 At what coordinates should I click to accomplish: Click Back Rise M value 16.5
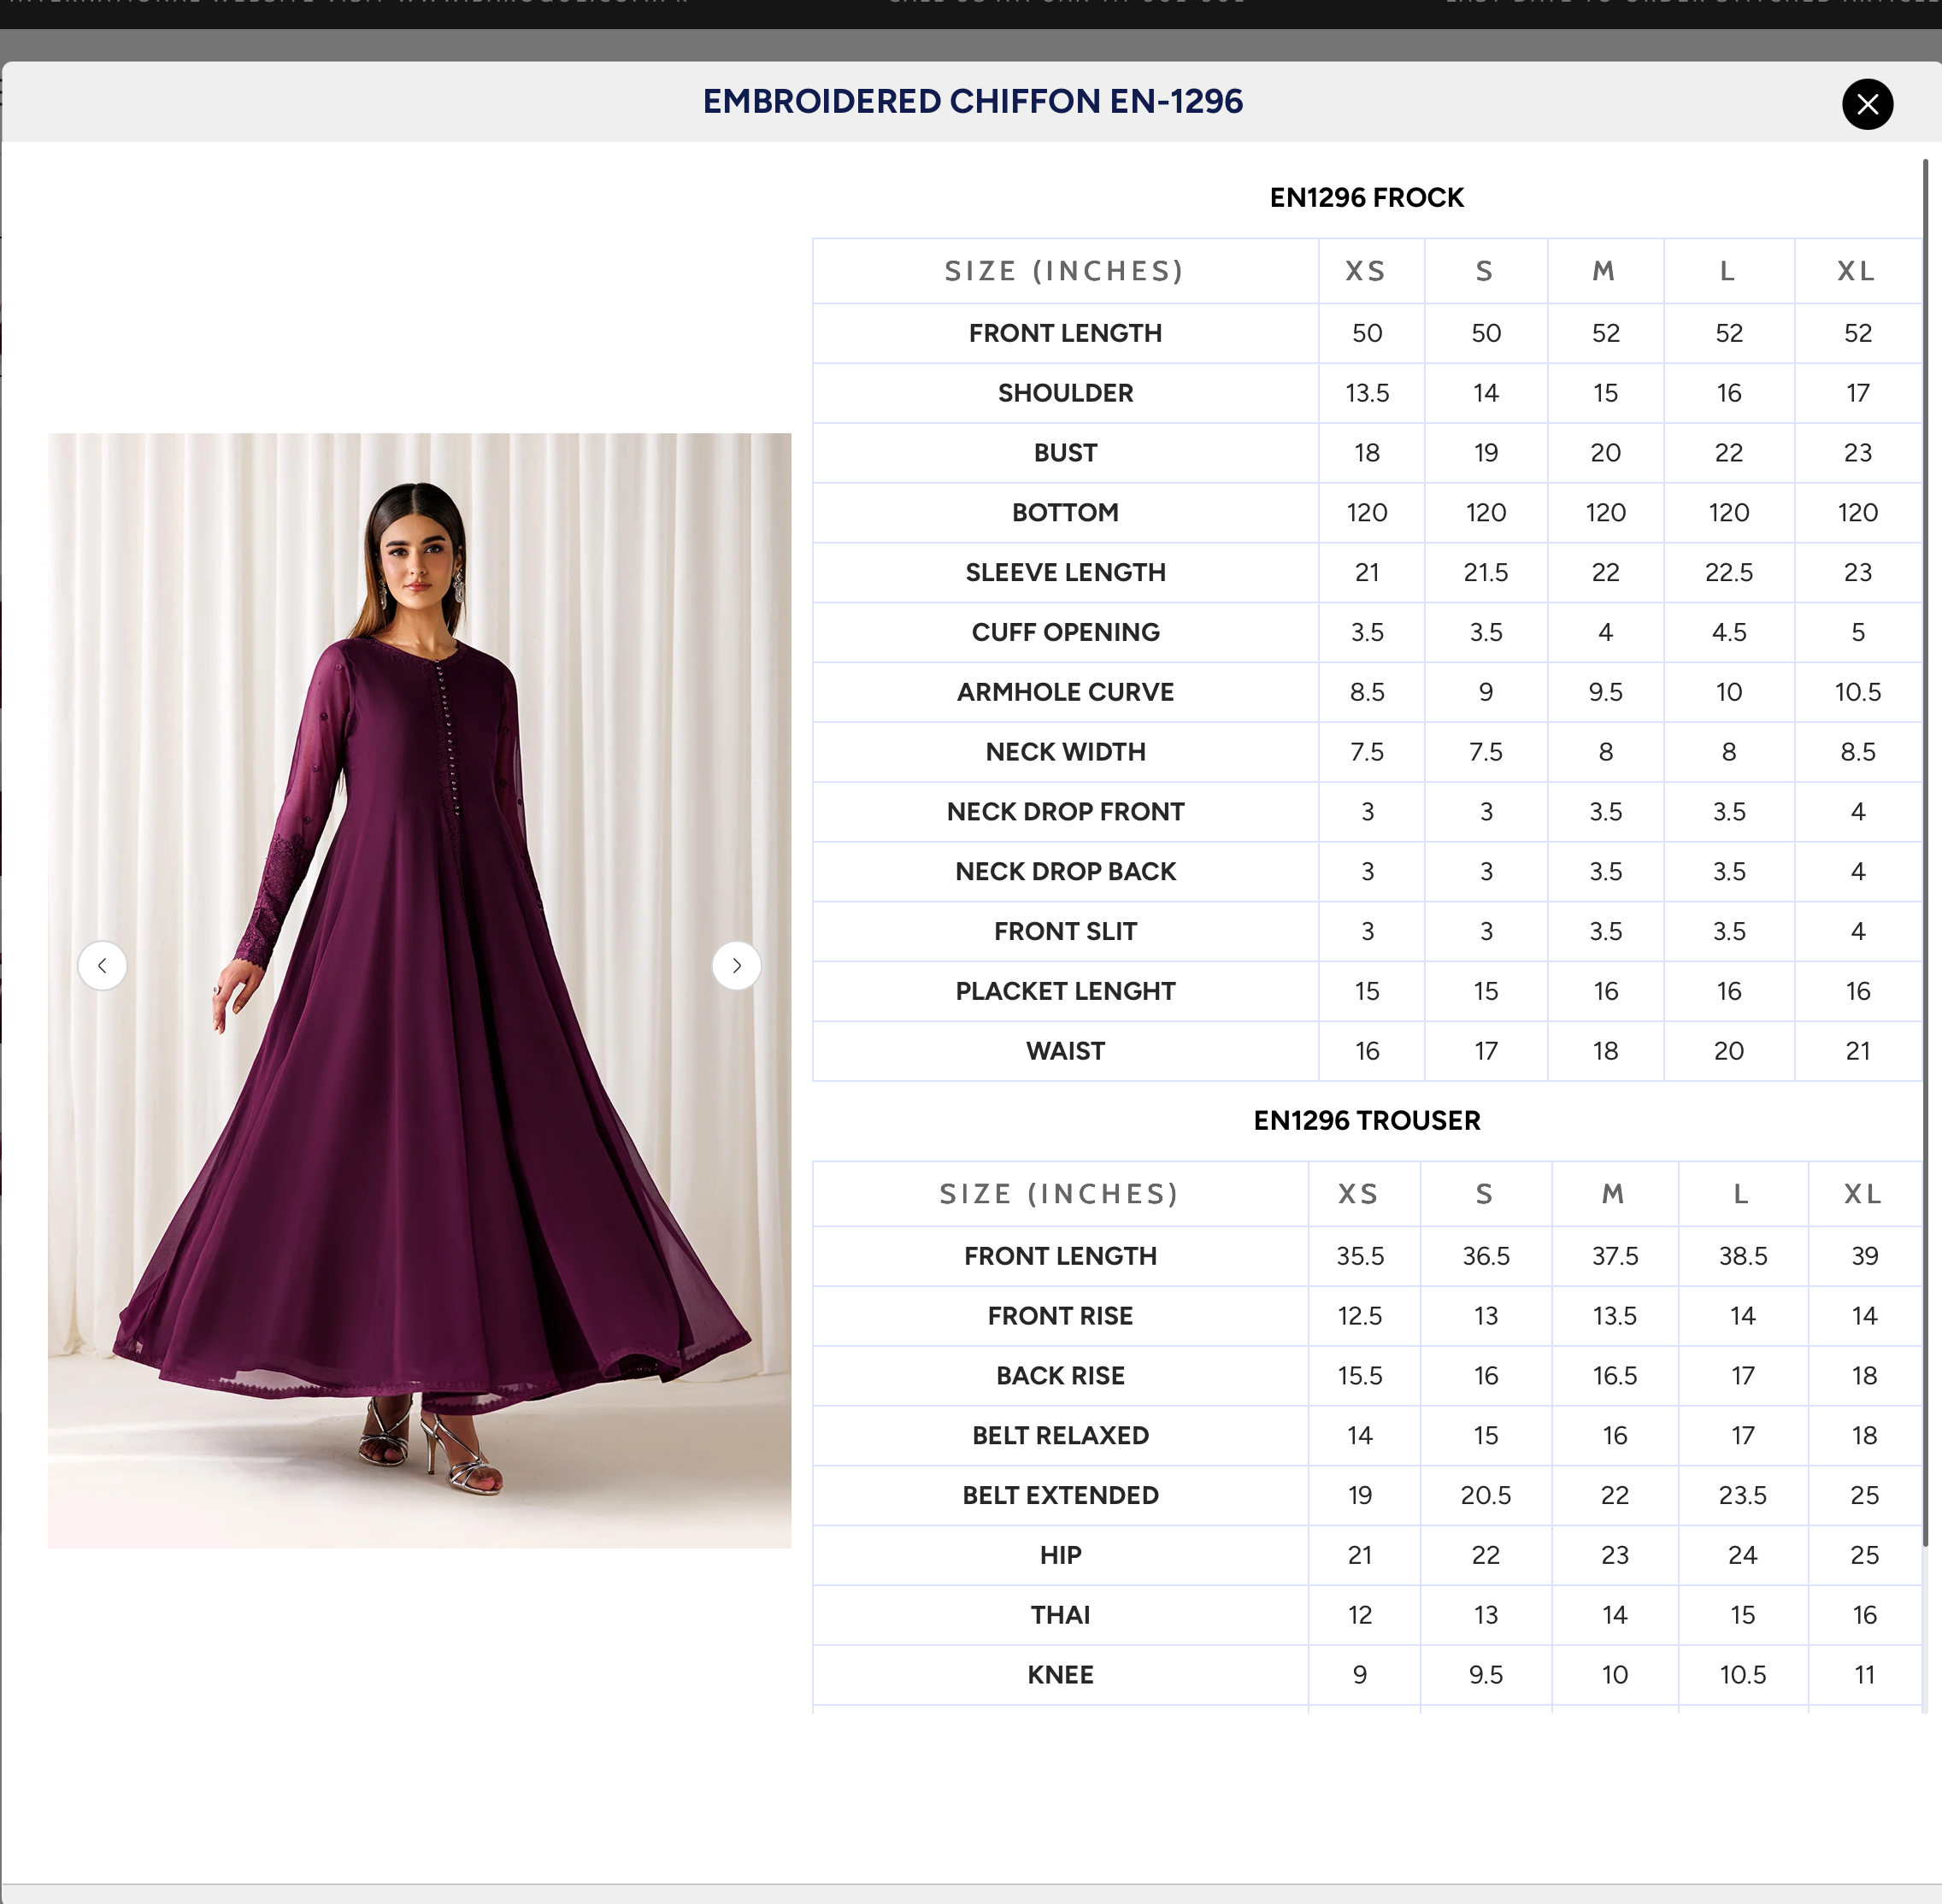pyautogui.click(x=1615, y=1376)
